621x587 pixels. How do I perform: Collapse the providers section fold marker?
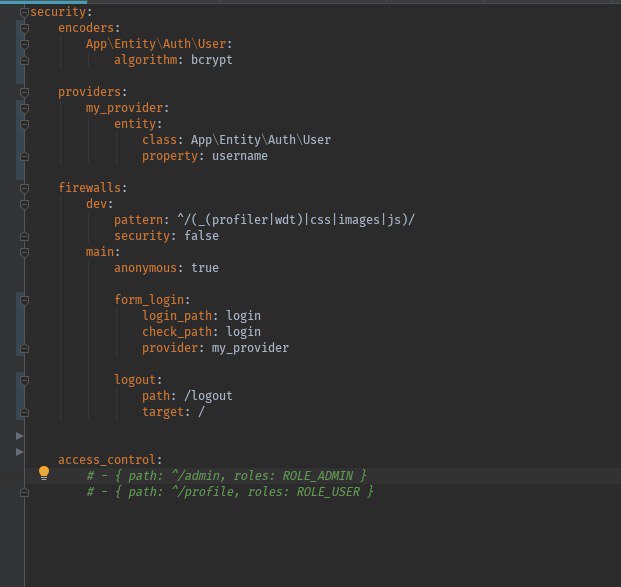tap(24, 92)
